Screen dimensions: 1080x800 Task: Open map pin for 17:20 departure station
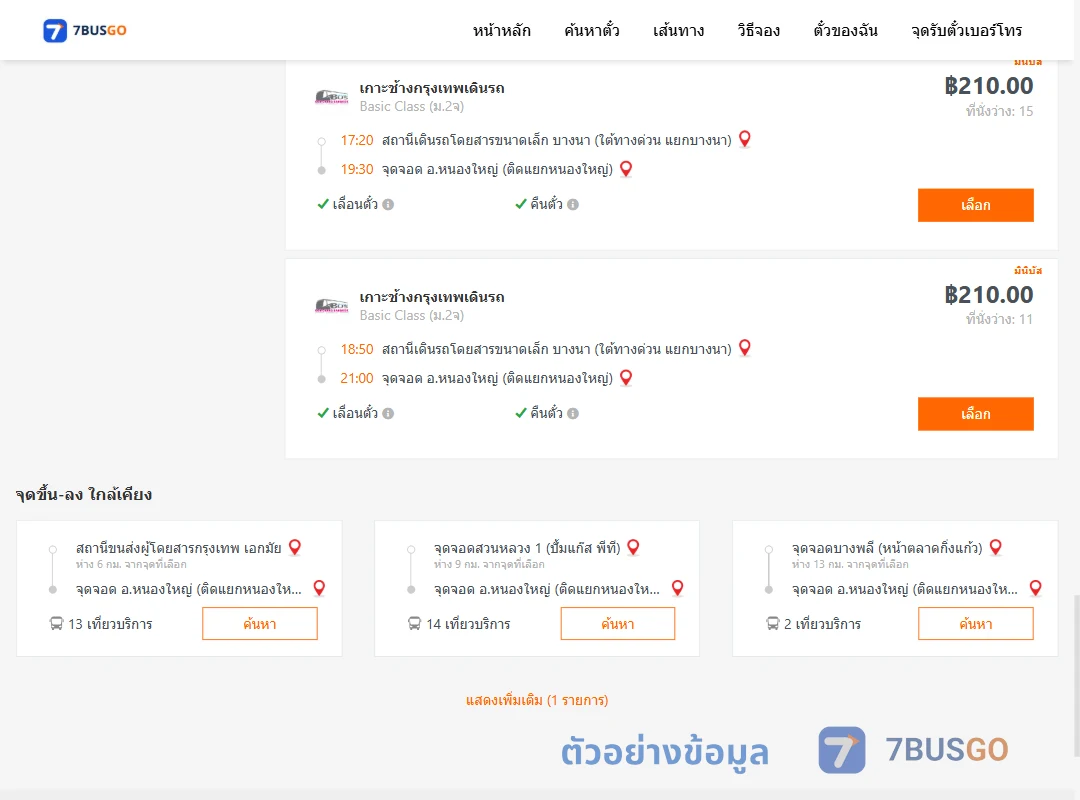point(745,139)
